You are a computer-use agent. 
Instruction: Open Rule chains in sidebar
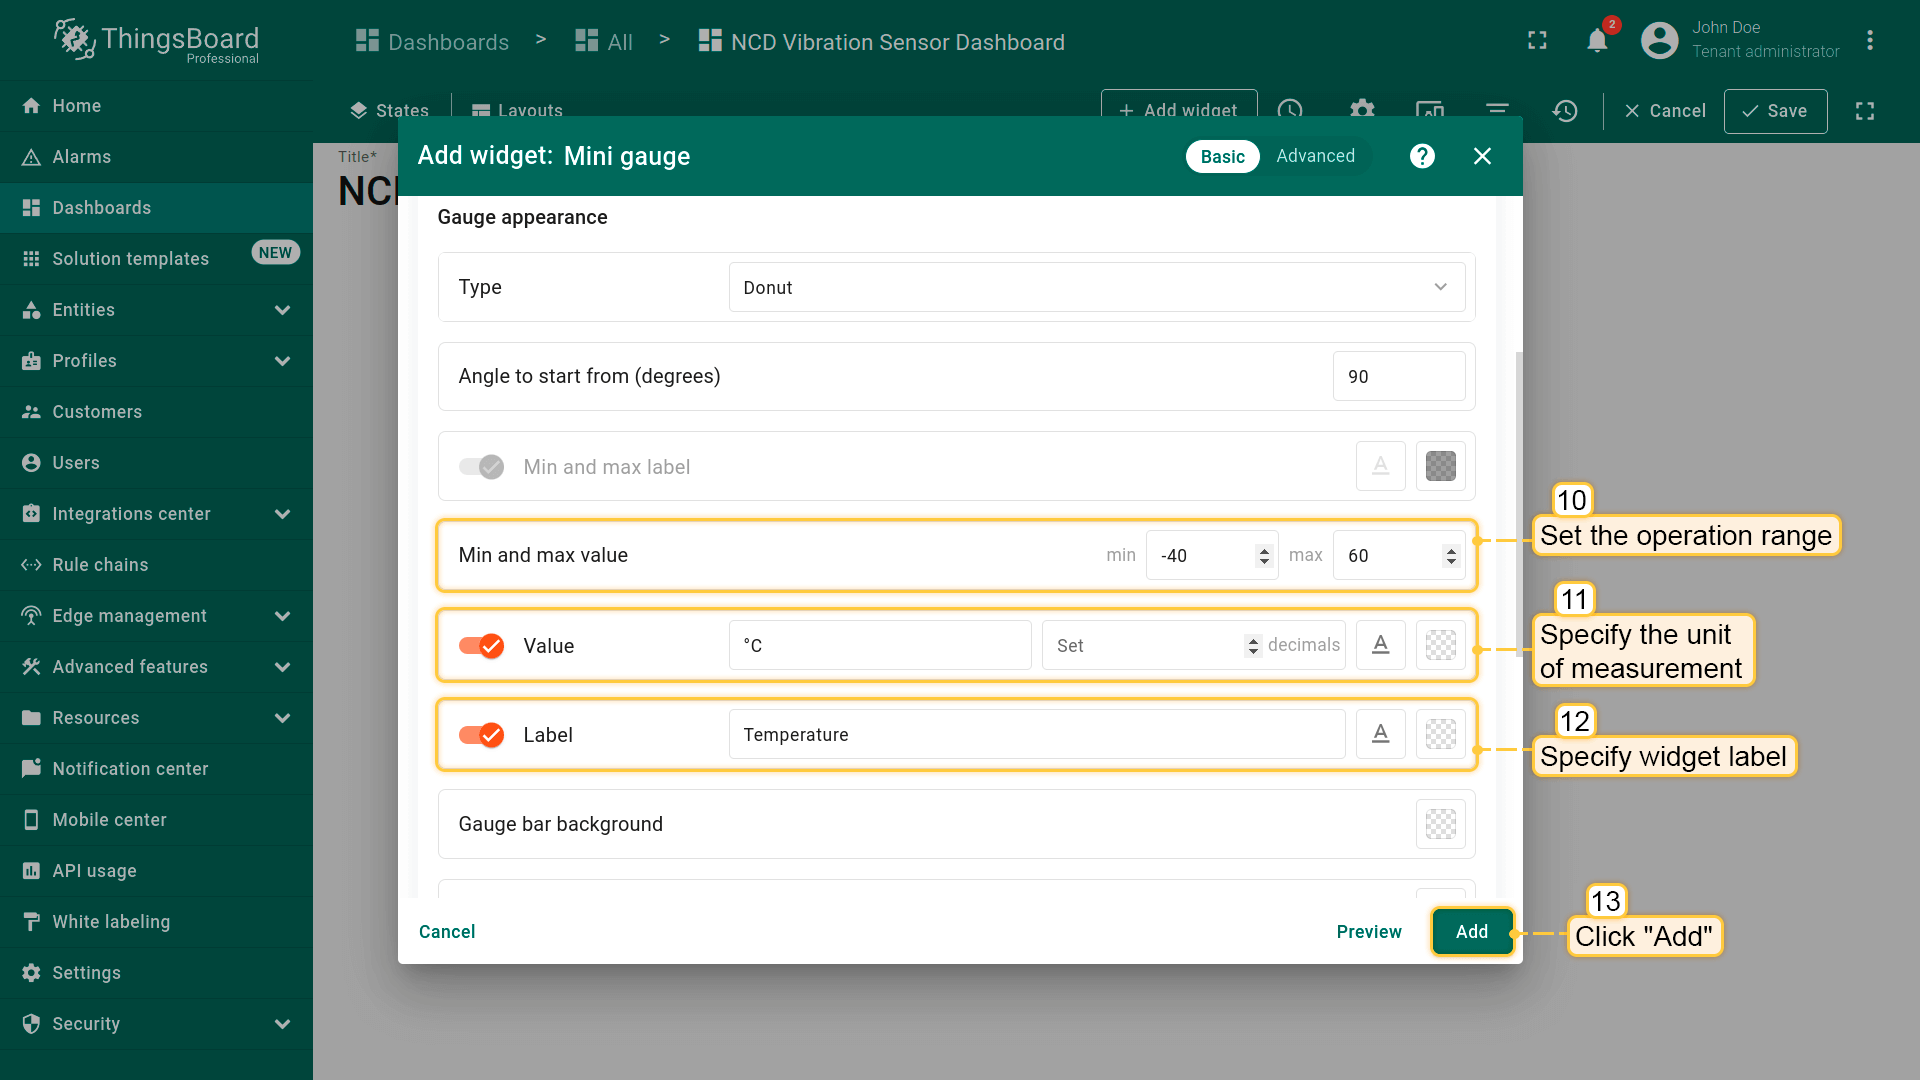tap(100, 565)
